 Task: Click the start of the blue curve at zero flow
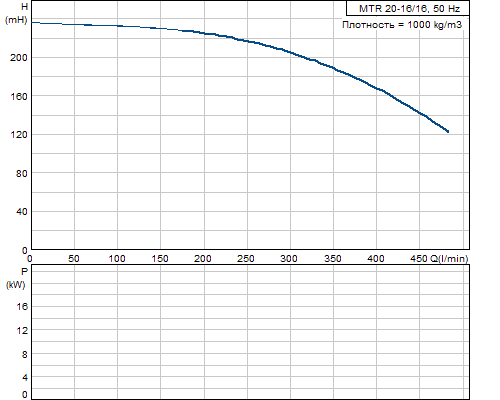33,23
